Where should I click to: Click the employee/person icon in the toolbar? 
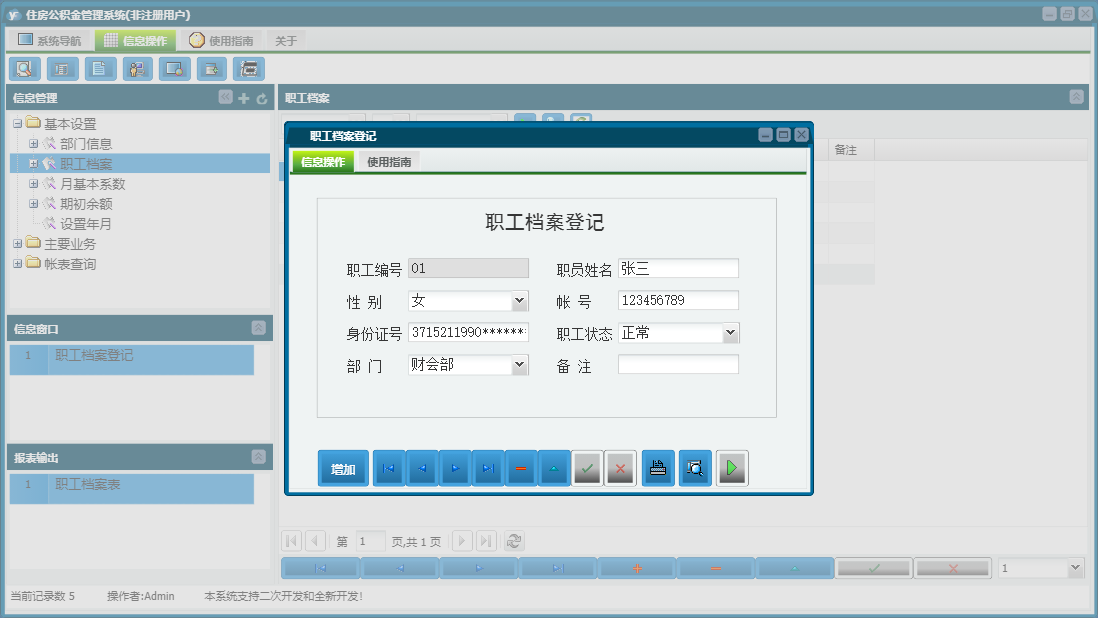137,68
